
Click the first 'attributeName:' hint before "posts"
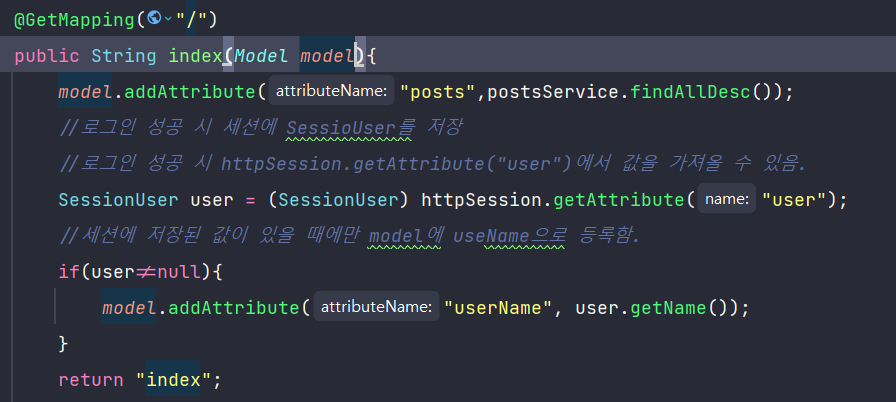coord(331,90)
